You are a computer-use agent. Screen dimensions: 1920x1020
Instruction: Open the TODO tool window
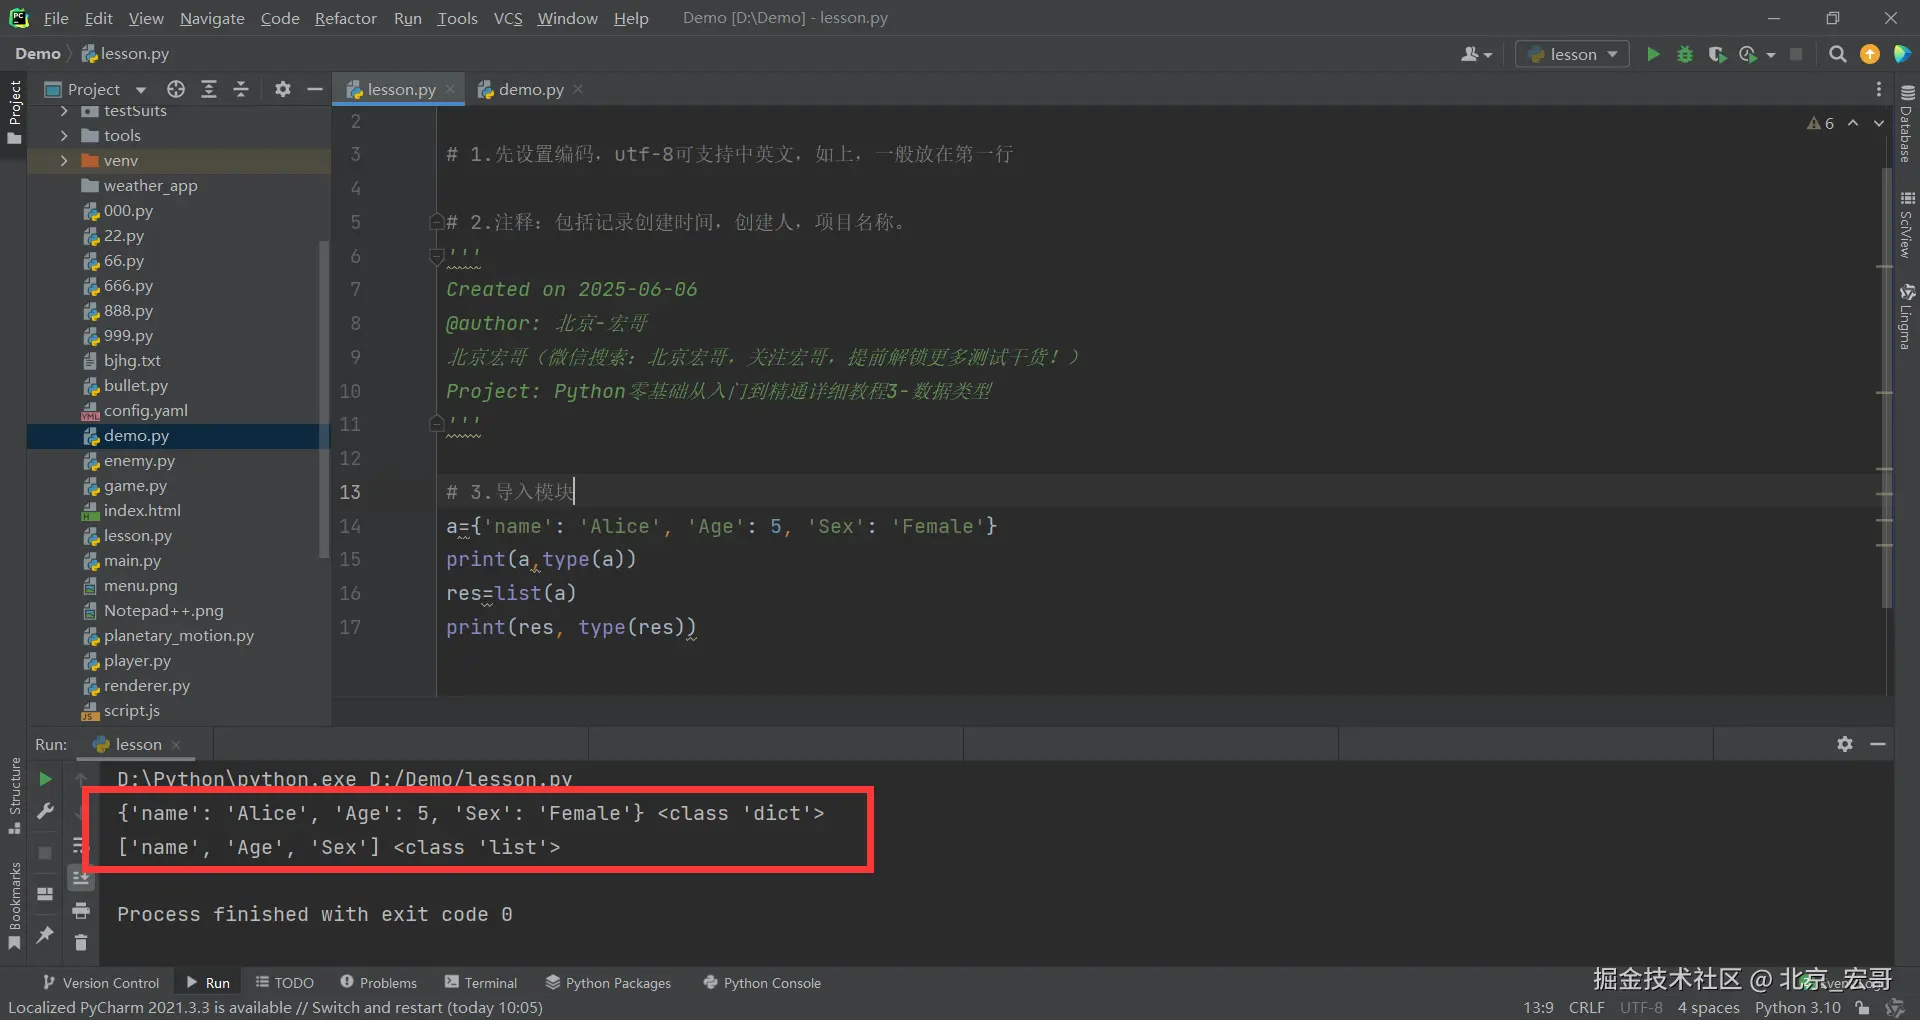point(285,983)
